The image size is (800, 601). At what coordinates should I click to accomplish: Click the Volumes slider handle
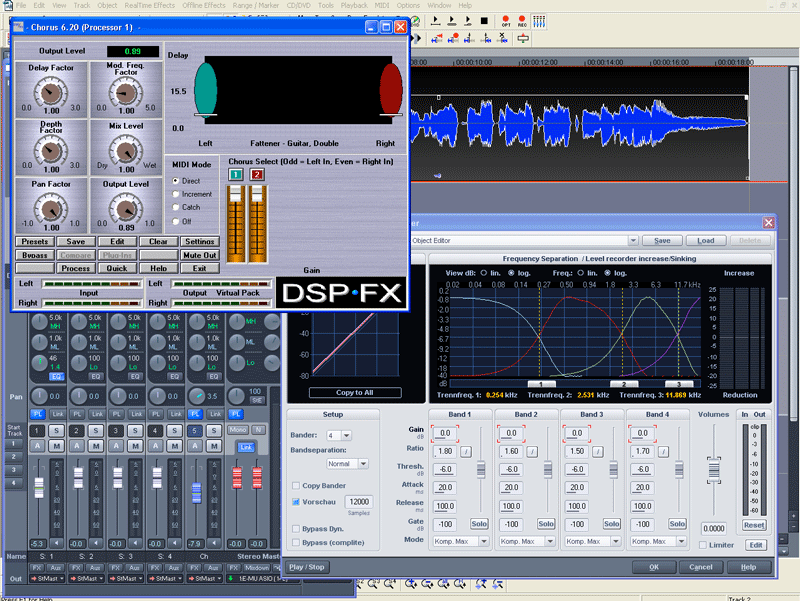click(x=713, y=471)
